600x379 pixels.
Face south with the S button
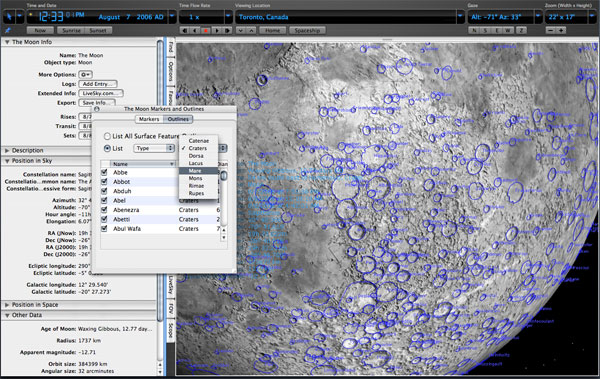point(486,31)
